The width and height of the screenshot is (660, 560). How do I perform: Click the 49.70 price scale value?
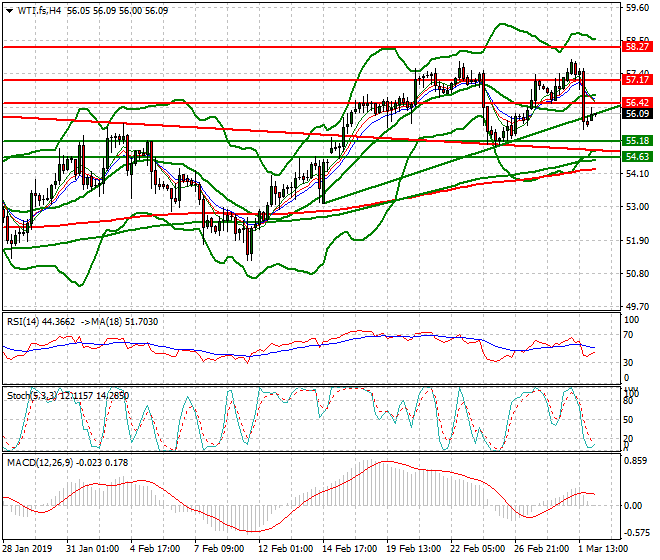637,307
